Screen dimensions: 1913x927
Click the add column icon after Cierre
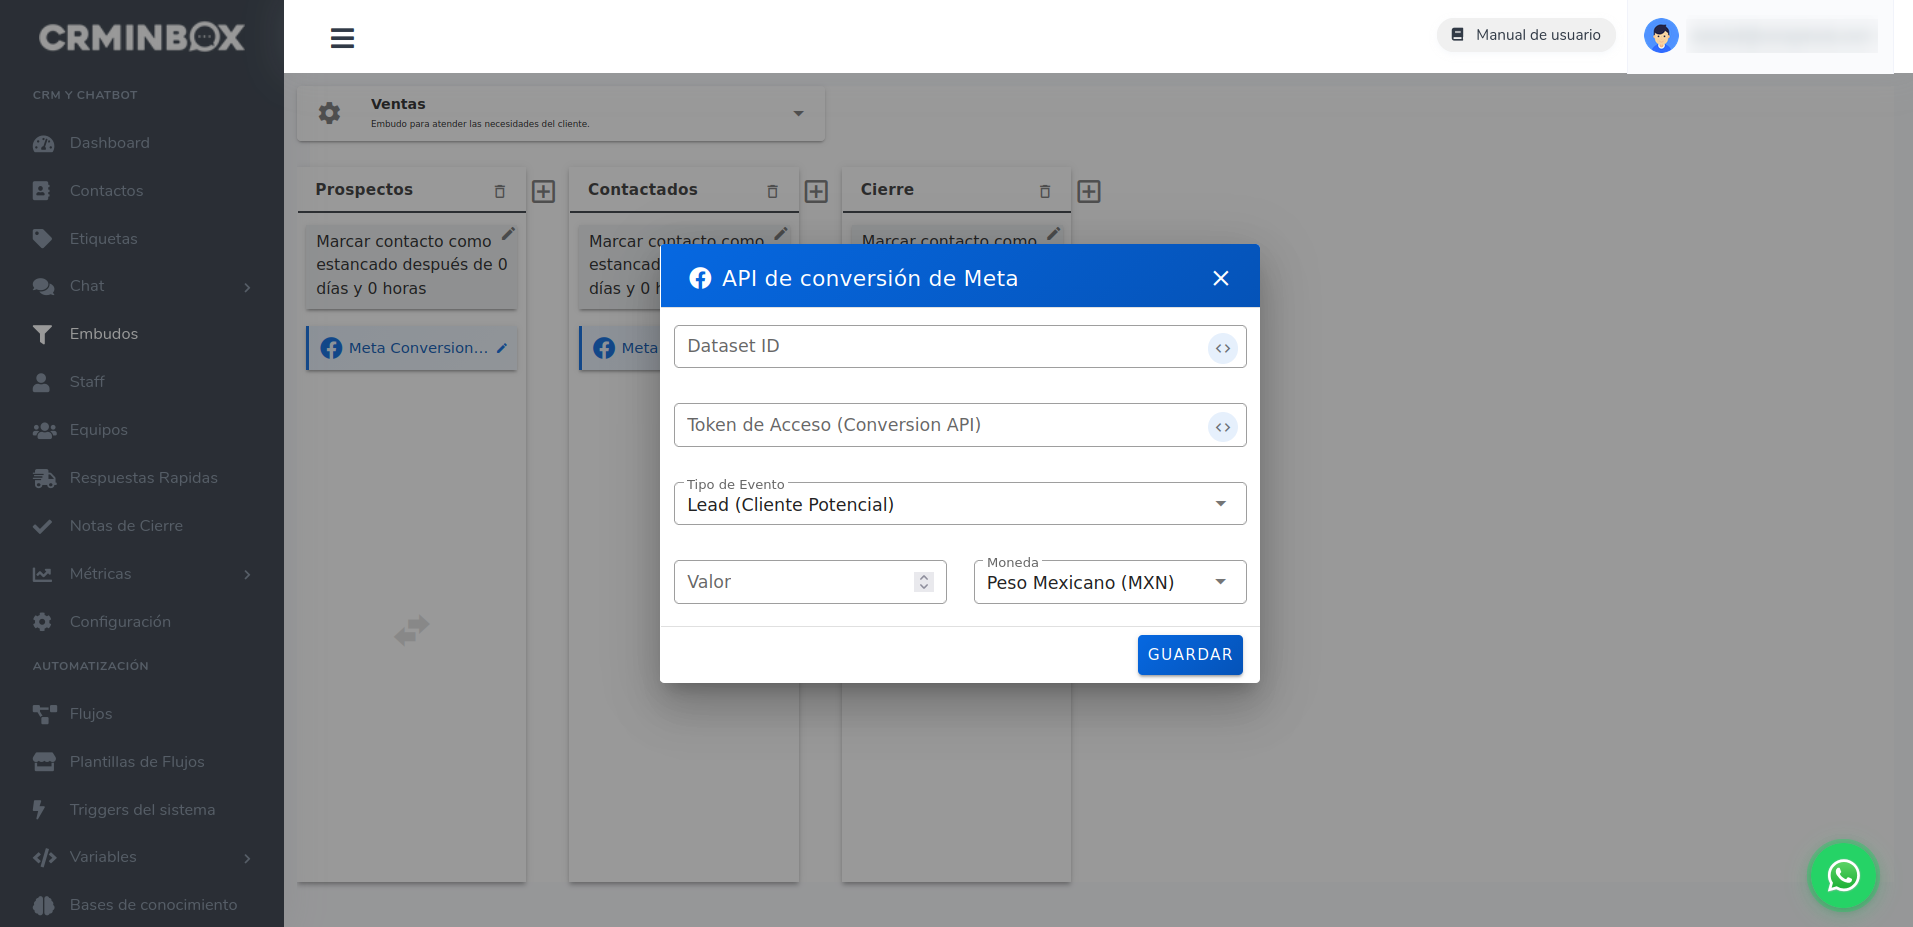1088,191
